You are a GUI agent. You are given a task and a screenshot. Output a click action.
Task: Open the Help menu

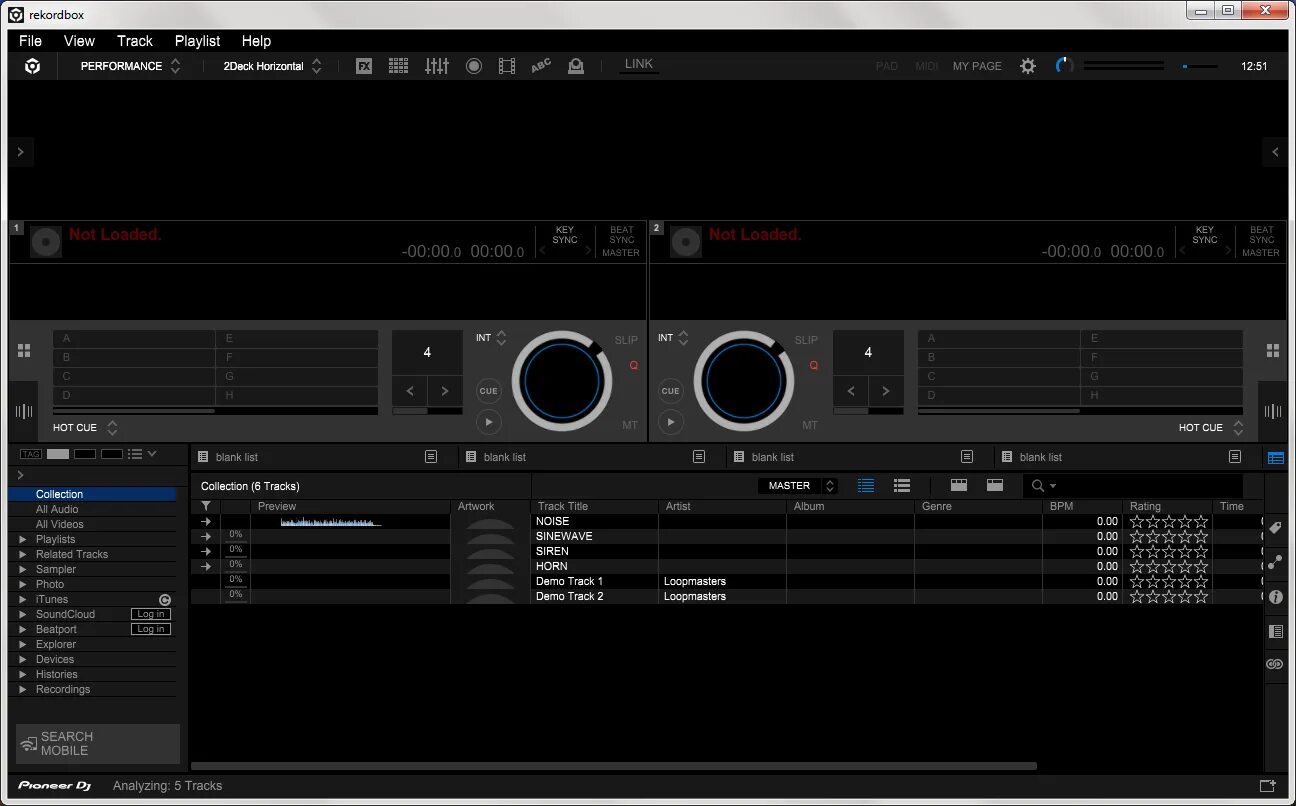256,41
